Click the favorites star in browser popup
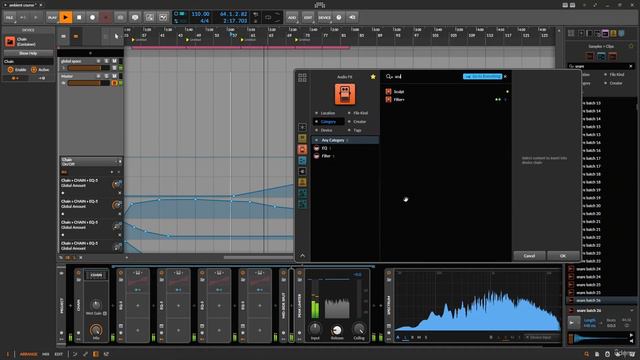This screenshot has width=640, height=360. click(373, 77)
